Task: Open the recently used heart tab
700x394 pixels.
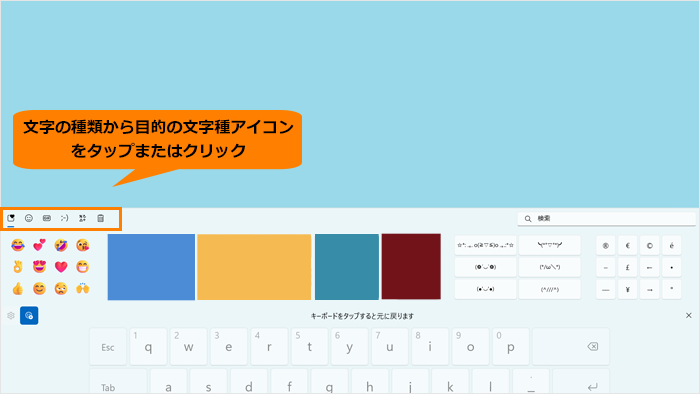Action: (11, 218)
